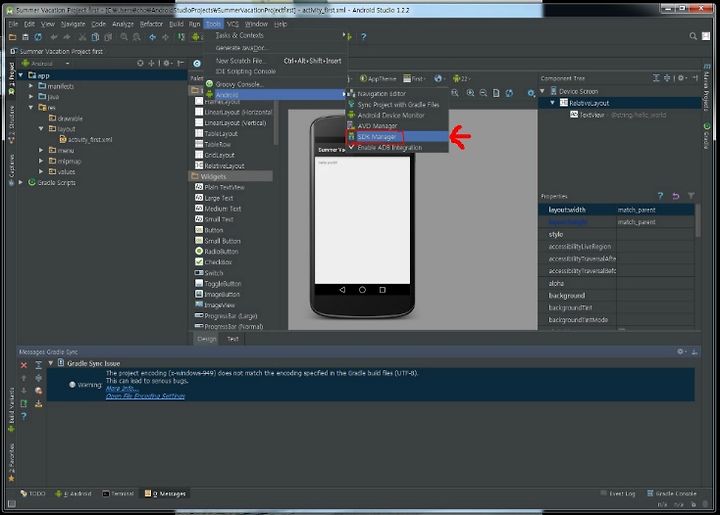Click the Component Tree gear icon
The width and height of the screenshot is (720, 515).
point(681,78)
